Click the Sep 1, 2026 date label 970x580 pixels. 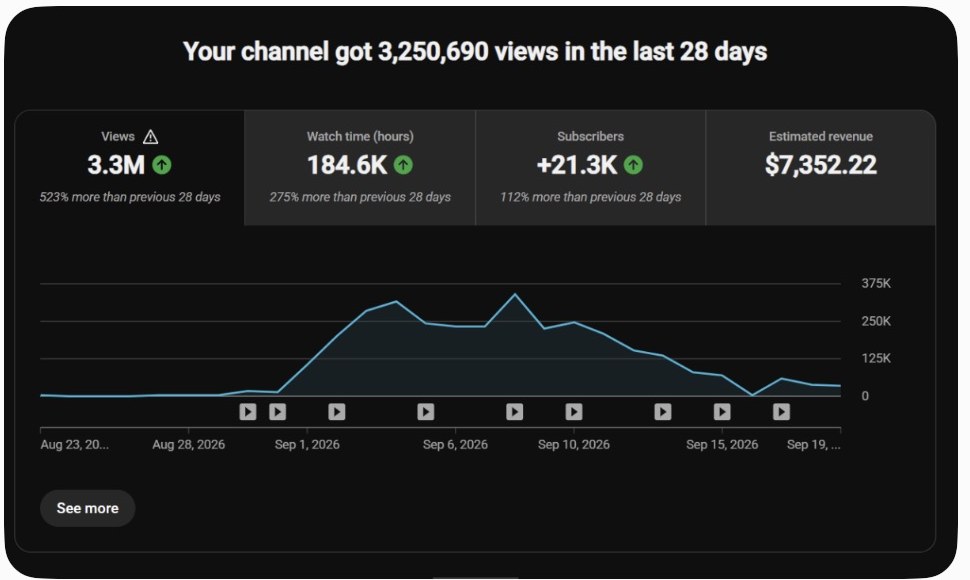pyautogui.click(x=307, y=445)
